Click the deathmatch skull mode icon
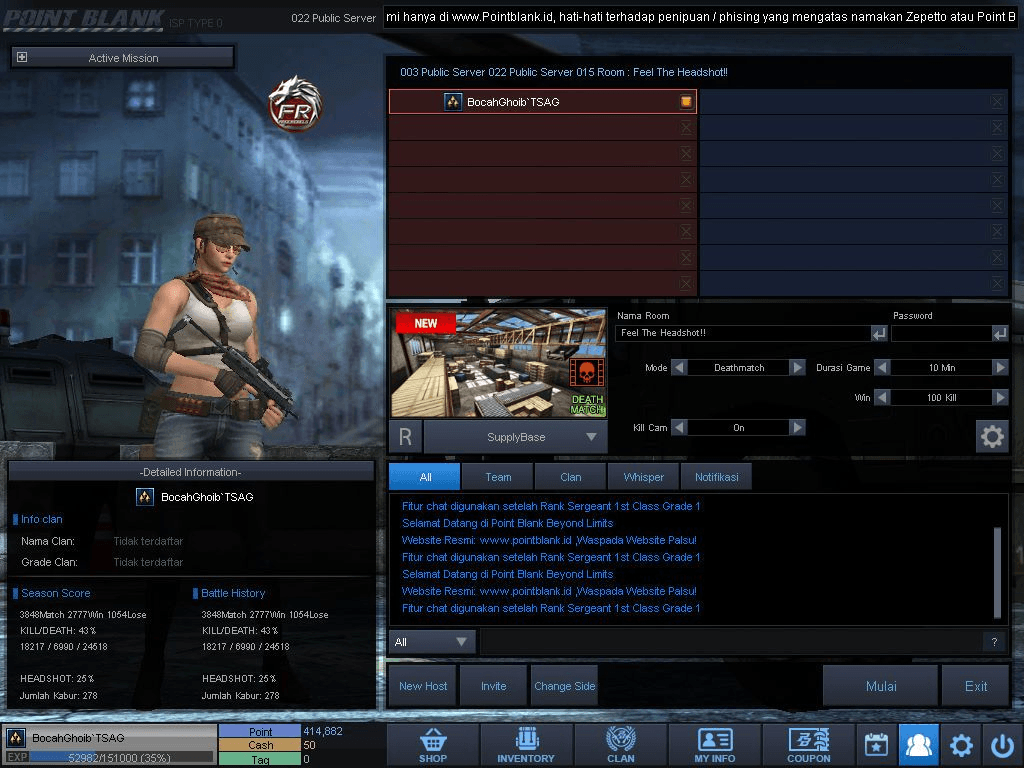 [x=586, y=373]
